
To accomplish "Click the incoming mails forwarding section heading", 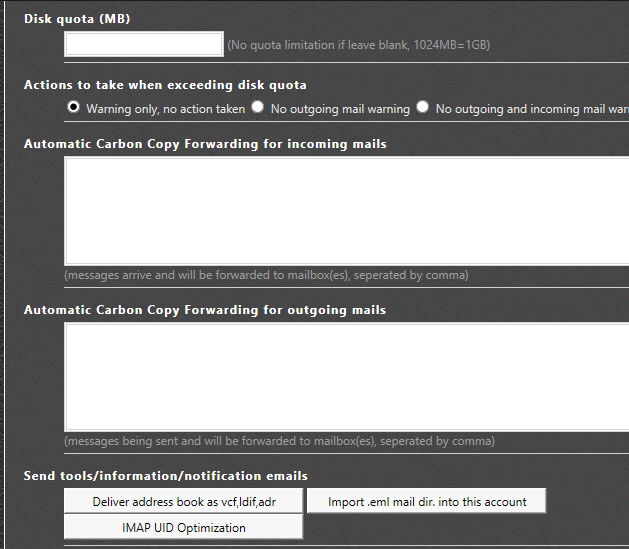I will click(x=205, y=144).
